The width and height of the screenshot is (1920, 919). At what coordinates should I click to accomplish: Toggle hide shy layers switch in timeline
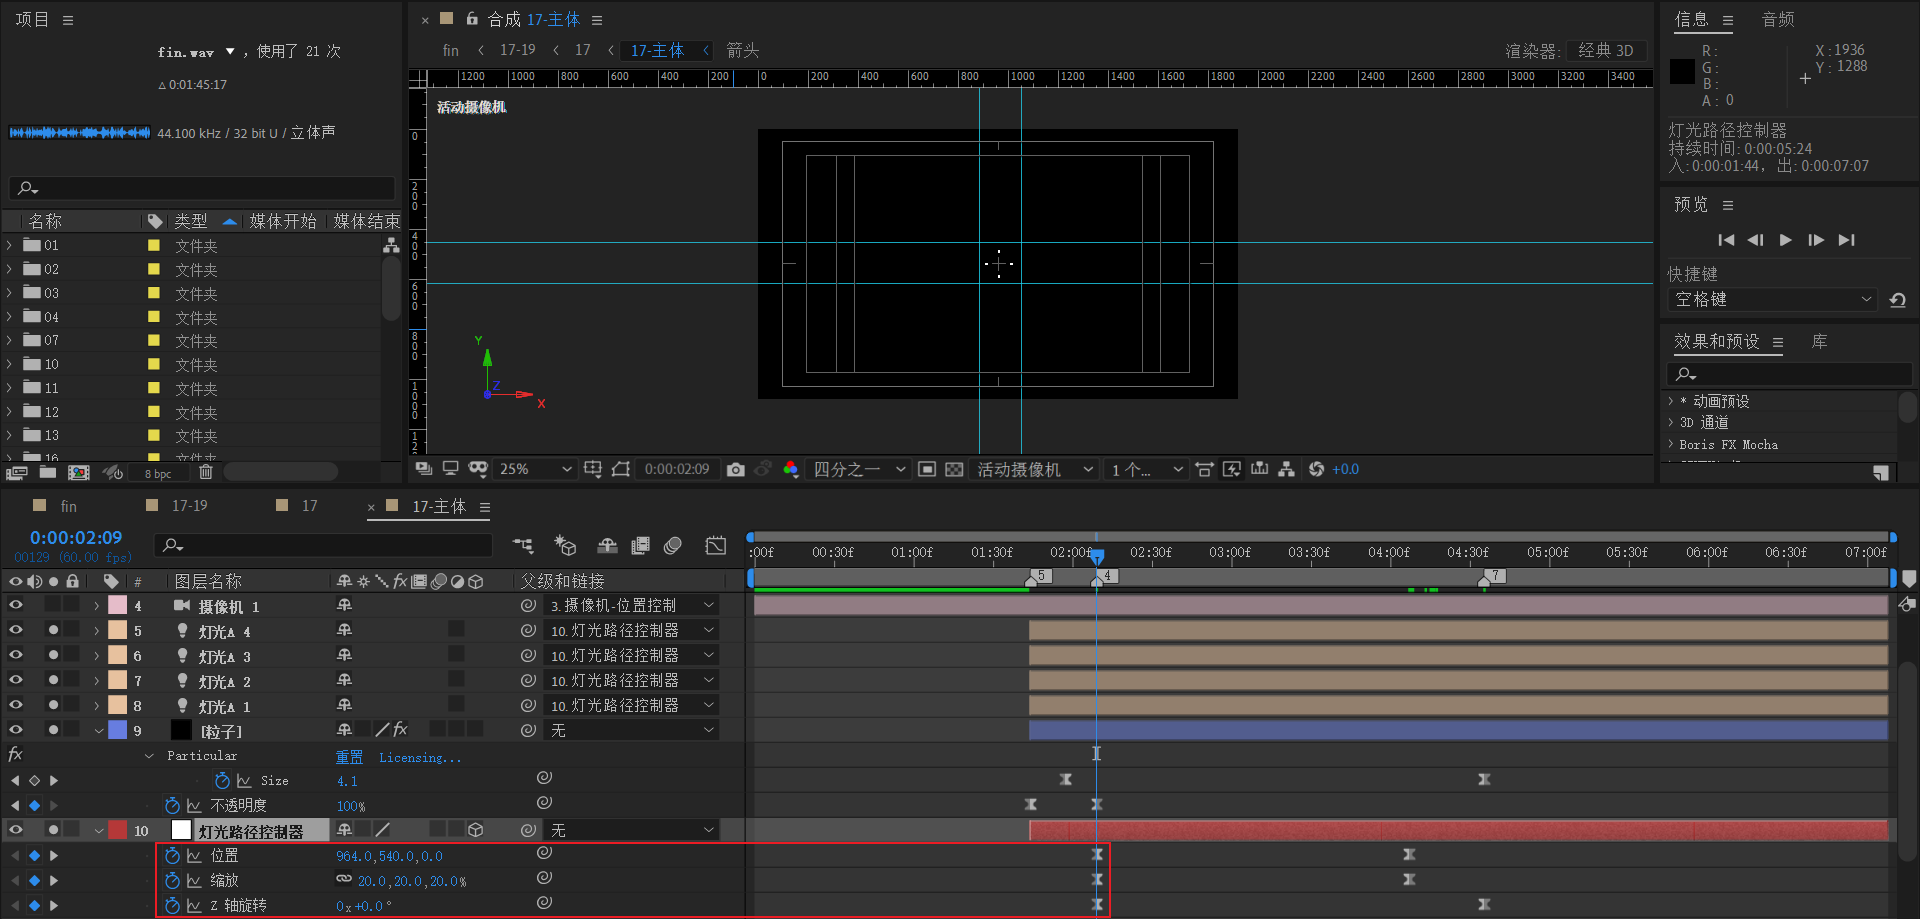coord(607,545)
